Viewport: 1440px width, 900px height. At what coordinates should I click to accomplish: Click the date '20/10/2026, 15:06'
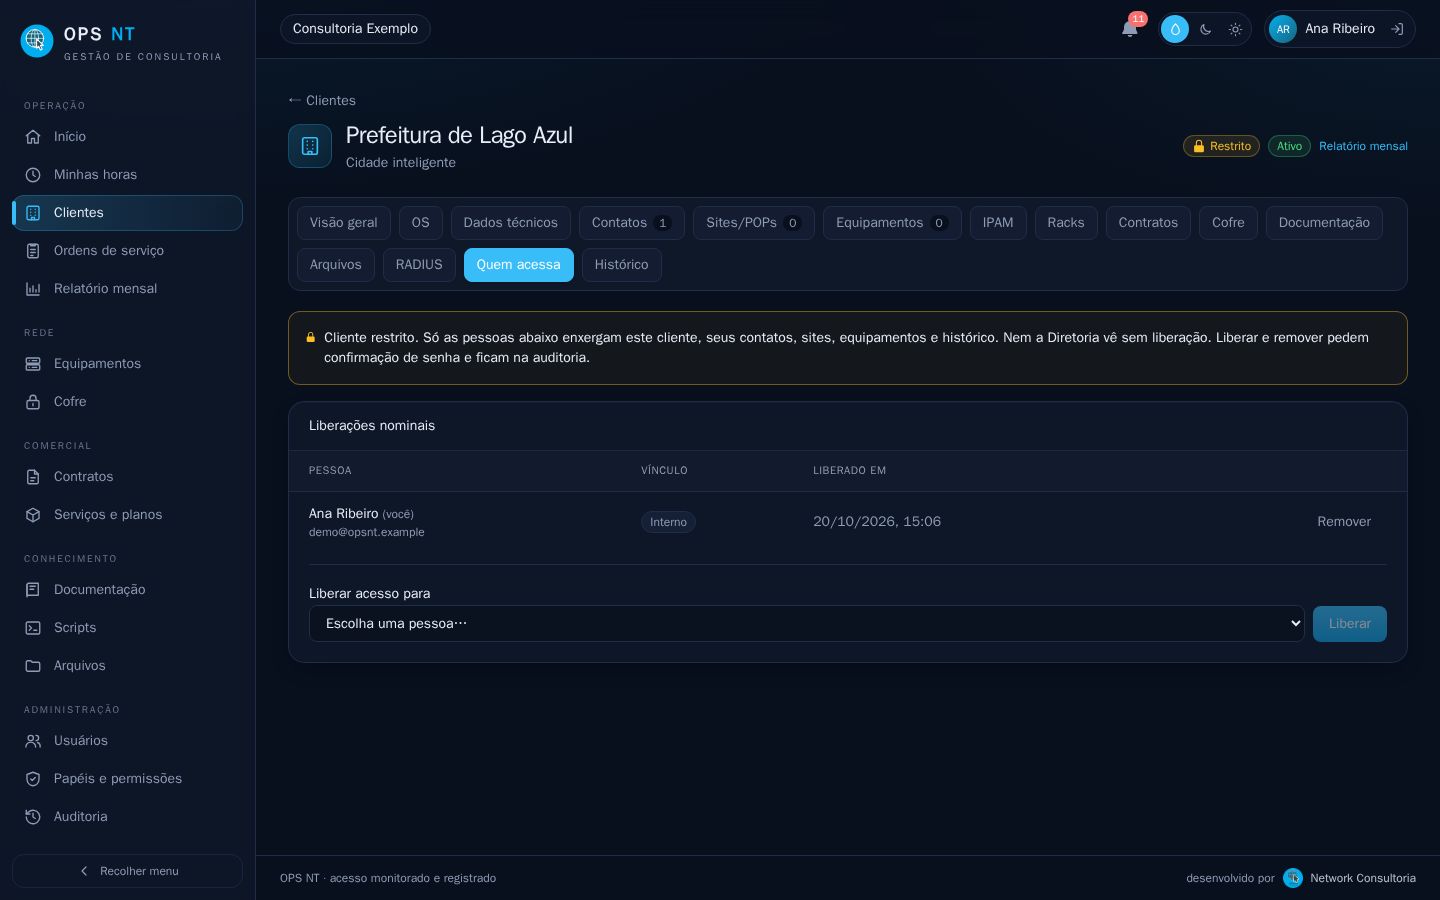pos(877,522)
